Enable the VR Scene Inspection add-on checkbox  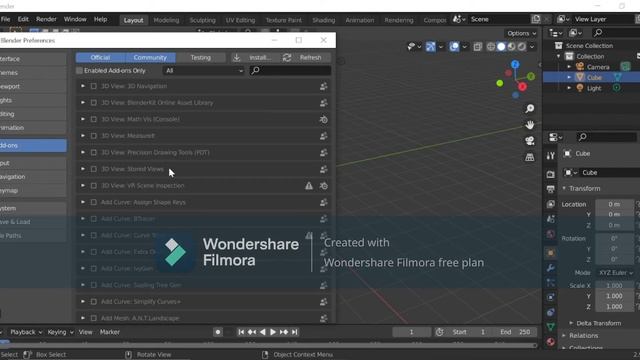tap(94, 186)
